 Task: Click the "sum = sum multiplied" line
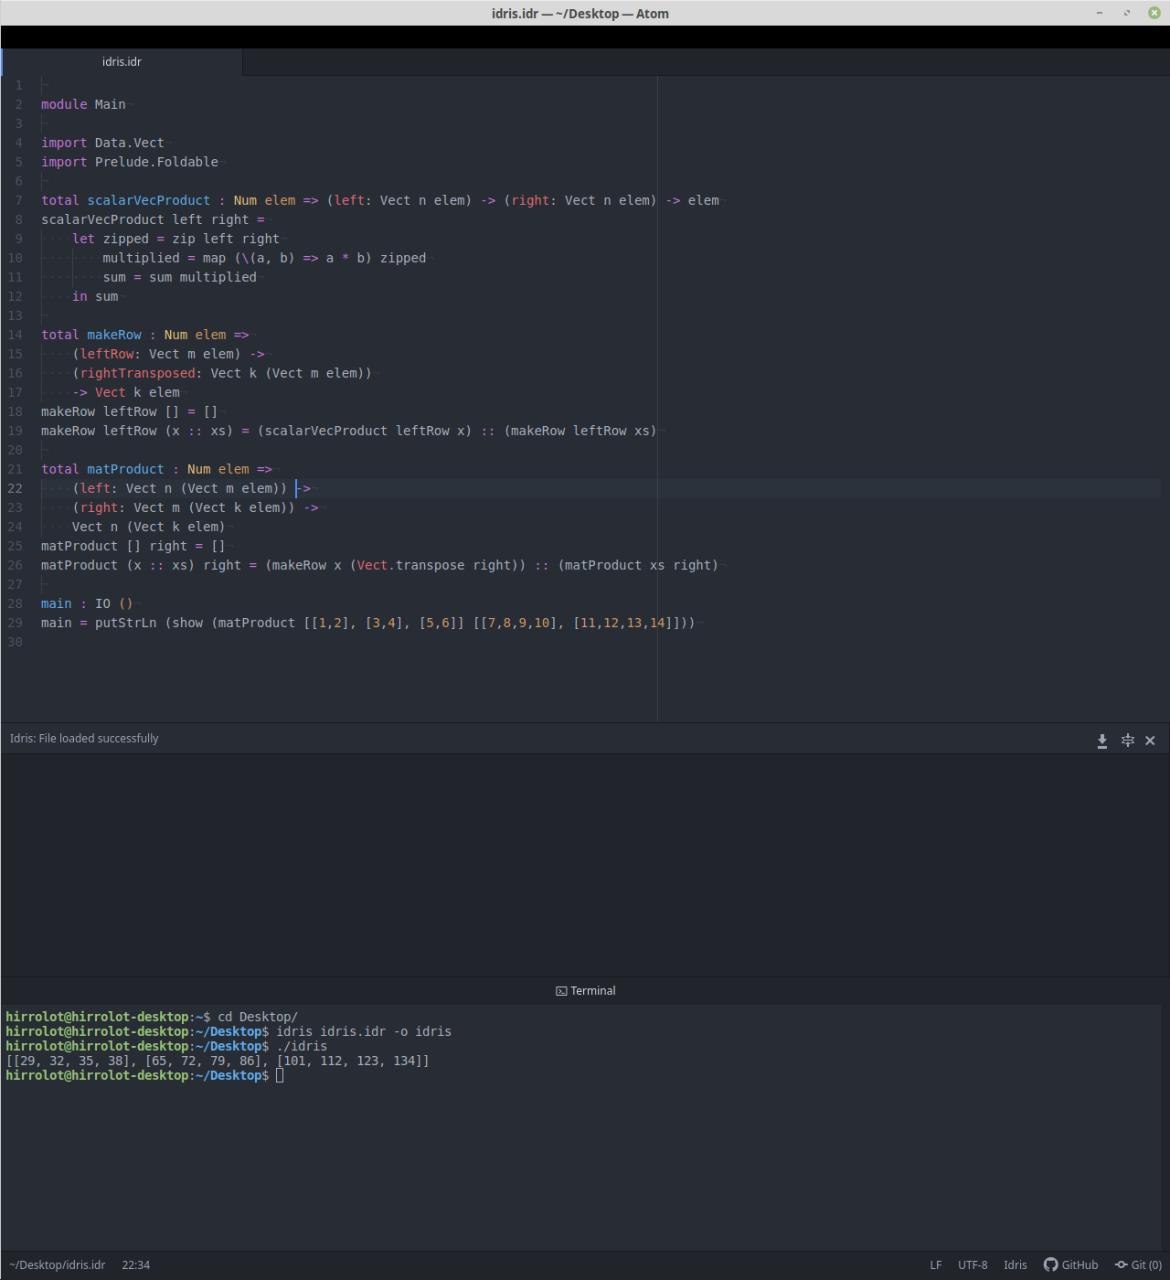coord(179,277)
